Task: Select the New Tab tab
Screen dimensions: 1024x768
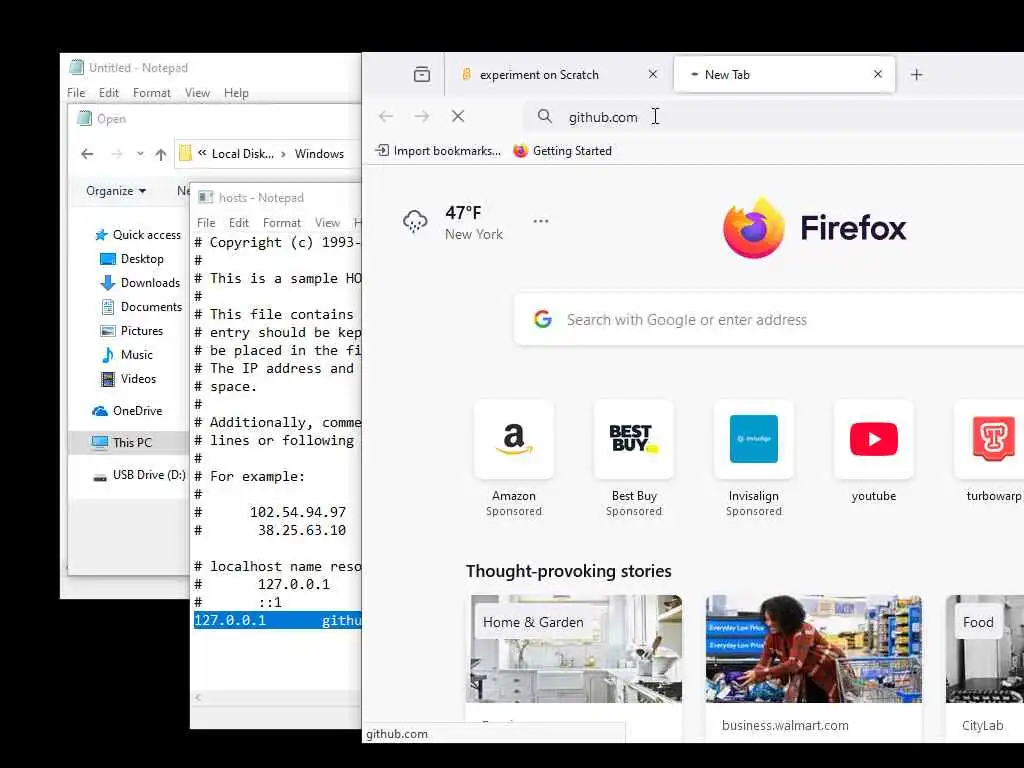Action: (784, 74)
